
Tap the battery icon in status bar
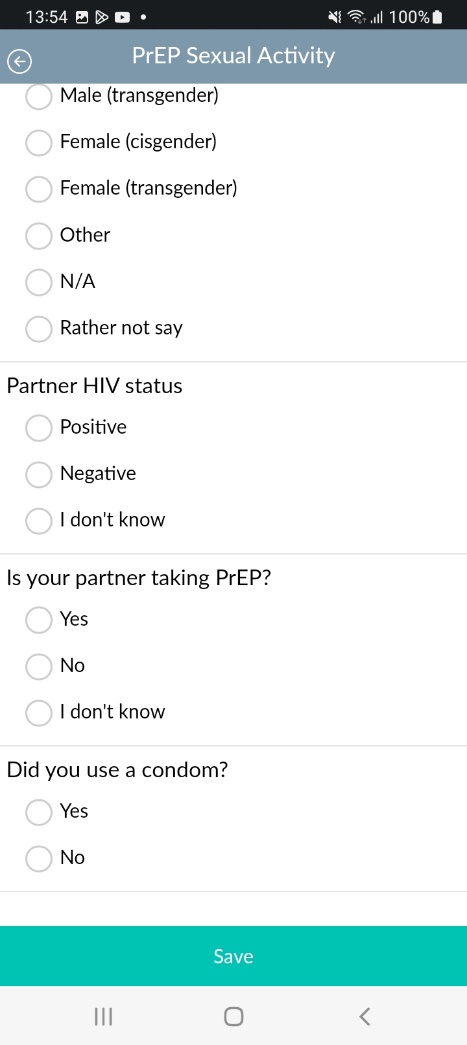[437, 17]
